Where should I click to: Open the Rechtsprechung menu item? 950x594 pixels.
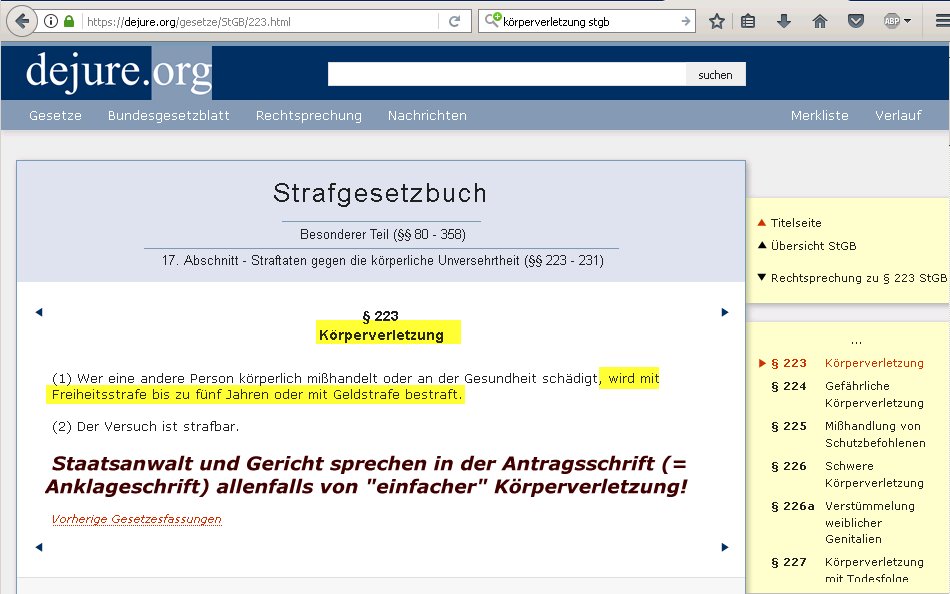[308, 115]
